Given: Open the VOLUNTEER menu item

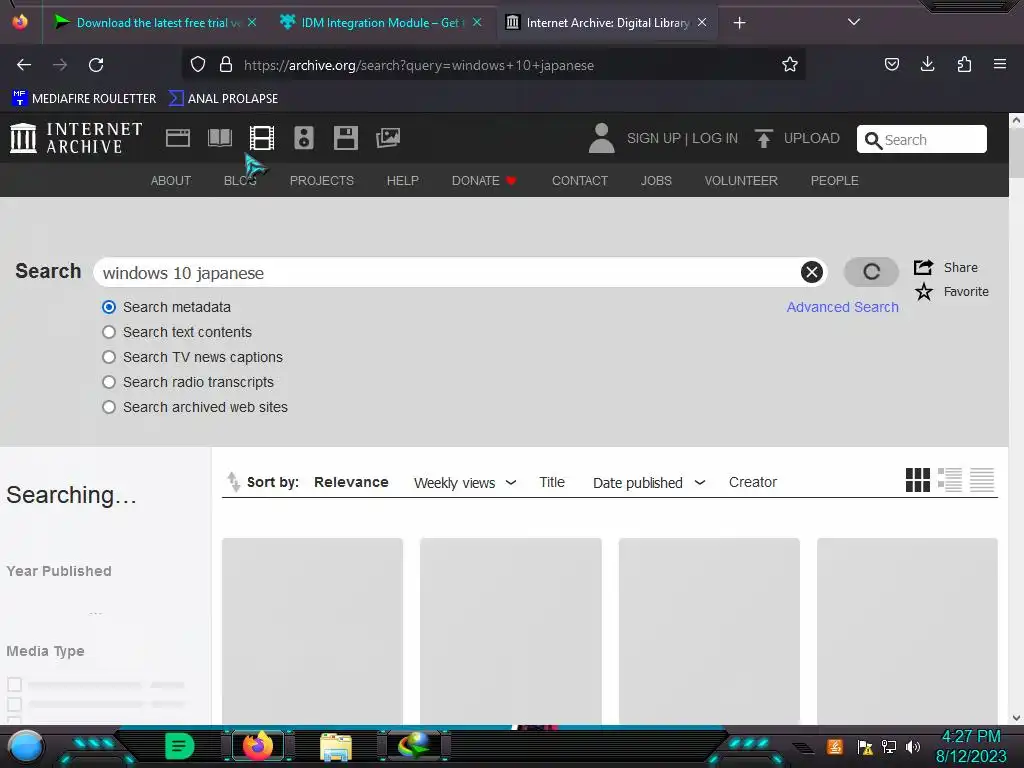Looking at the screenshot, I should click(741, 180).
